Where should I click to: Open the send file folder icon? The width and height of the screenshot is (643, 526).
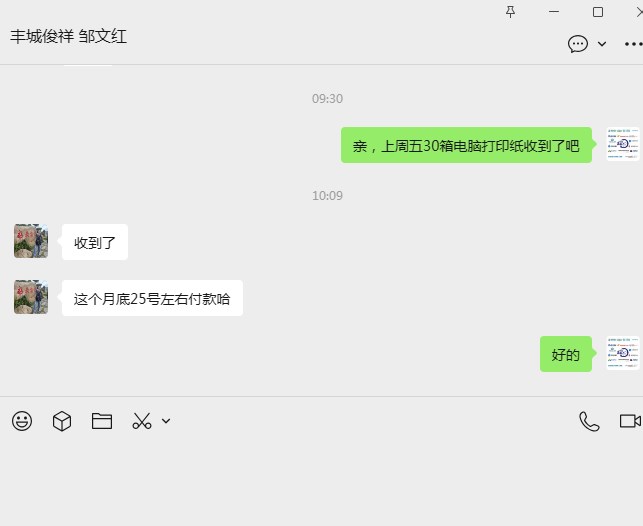(102, 421)
